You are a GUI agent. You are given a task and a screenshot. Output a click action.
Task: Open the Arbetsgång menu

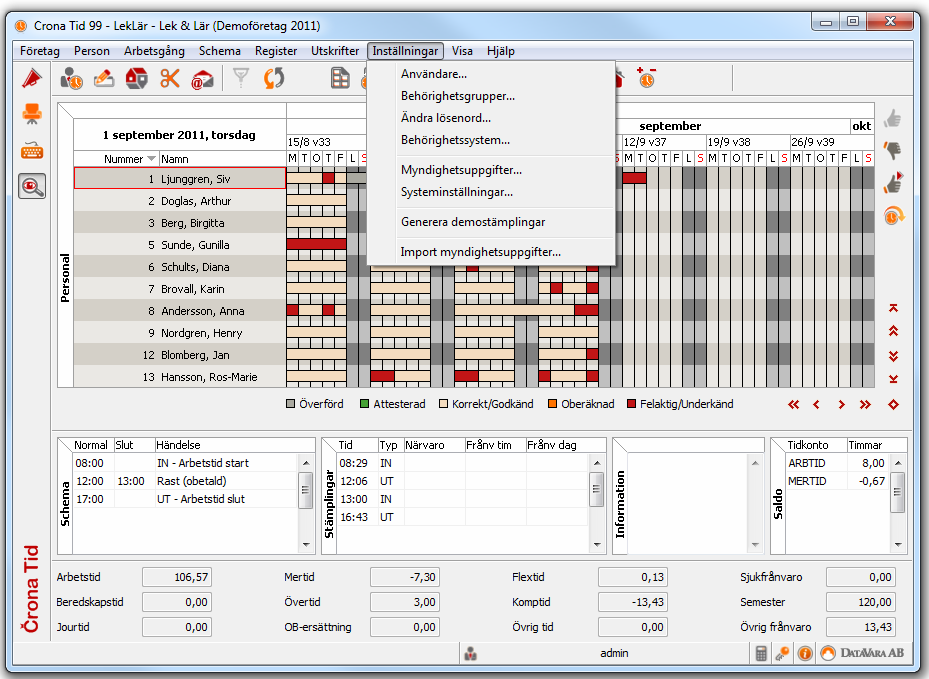click(x=154, y=51)
